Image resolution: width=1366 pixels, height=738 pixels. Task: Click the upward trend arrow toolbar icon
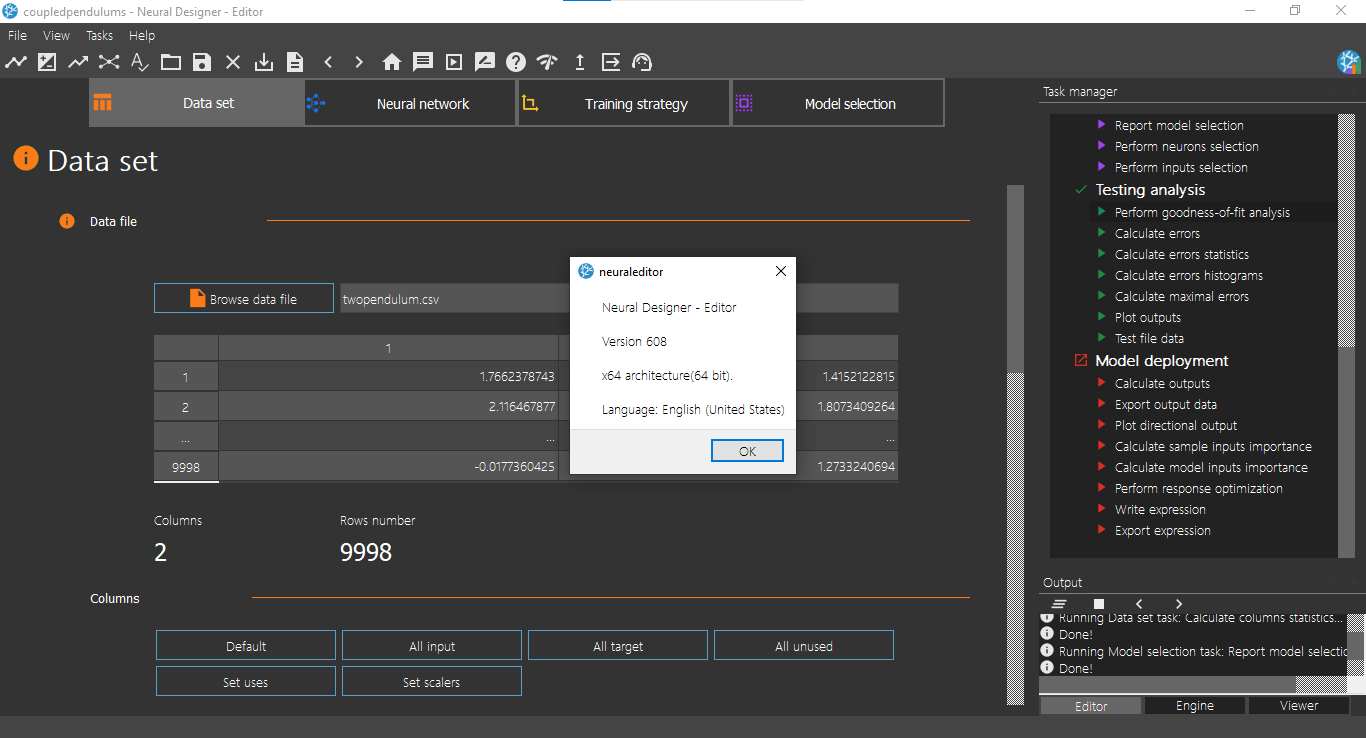(x=78, y=62)
